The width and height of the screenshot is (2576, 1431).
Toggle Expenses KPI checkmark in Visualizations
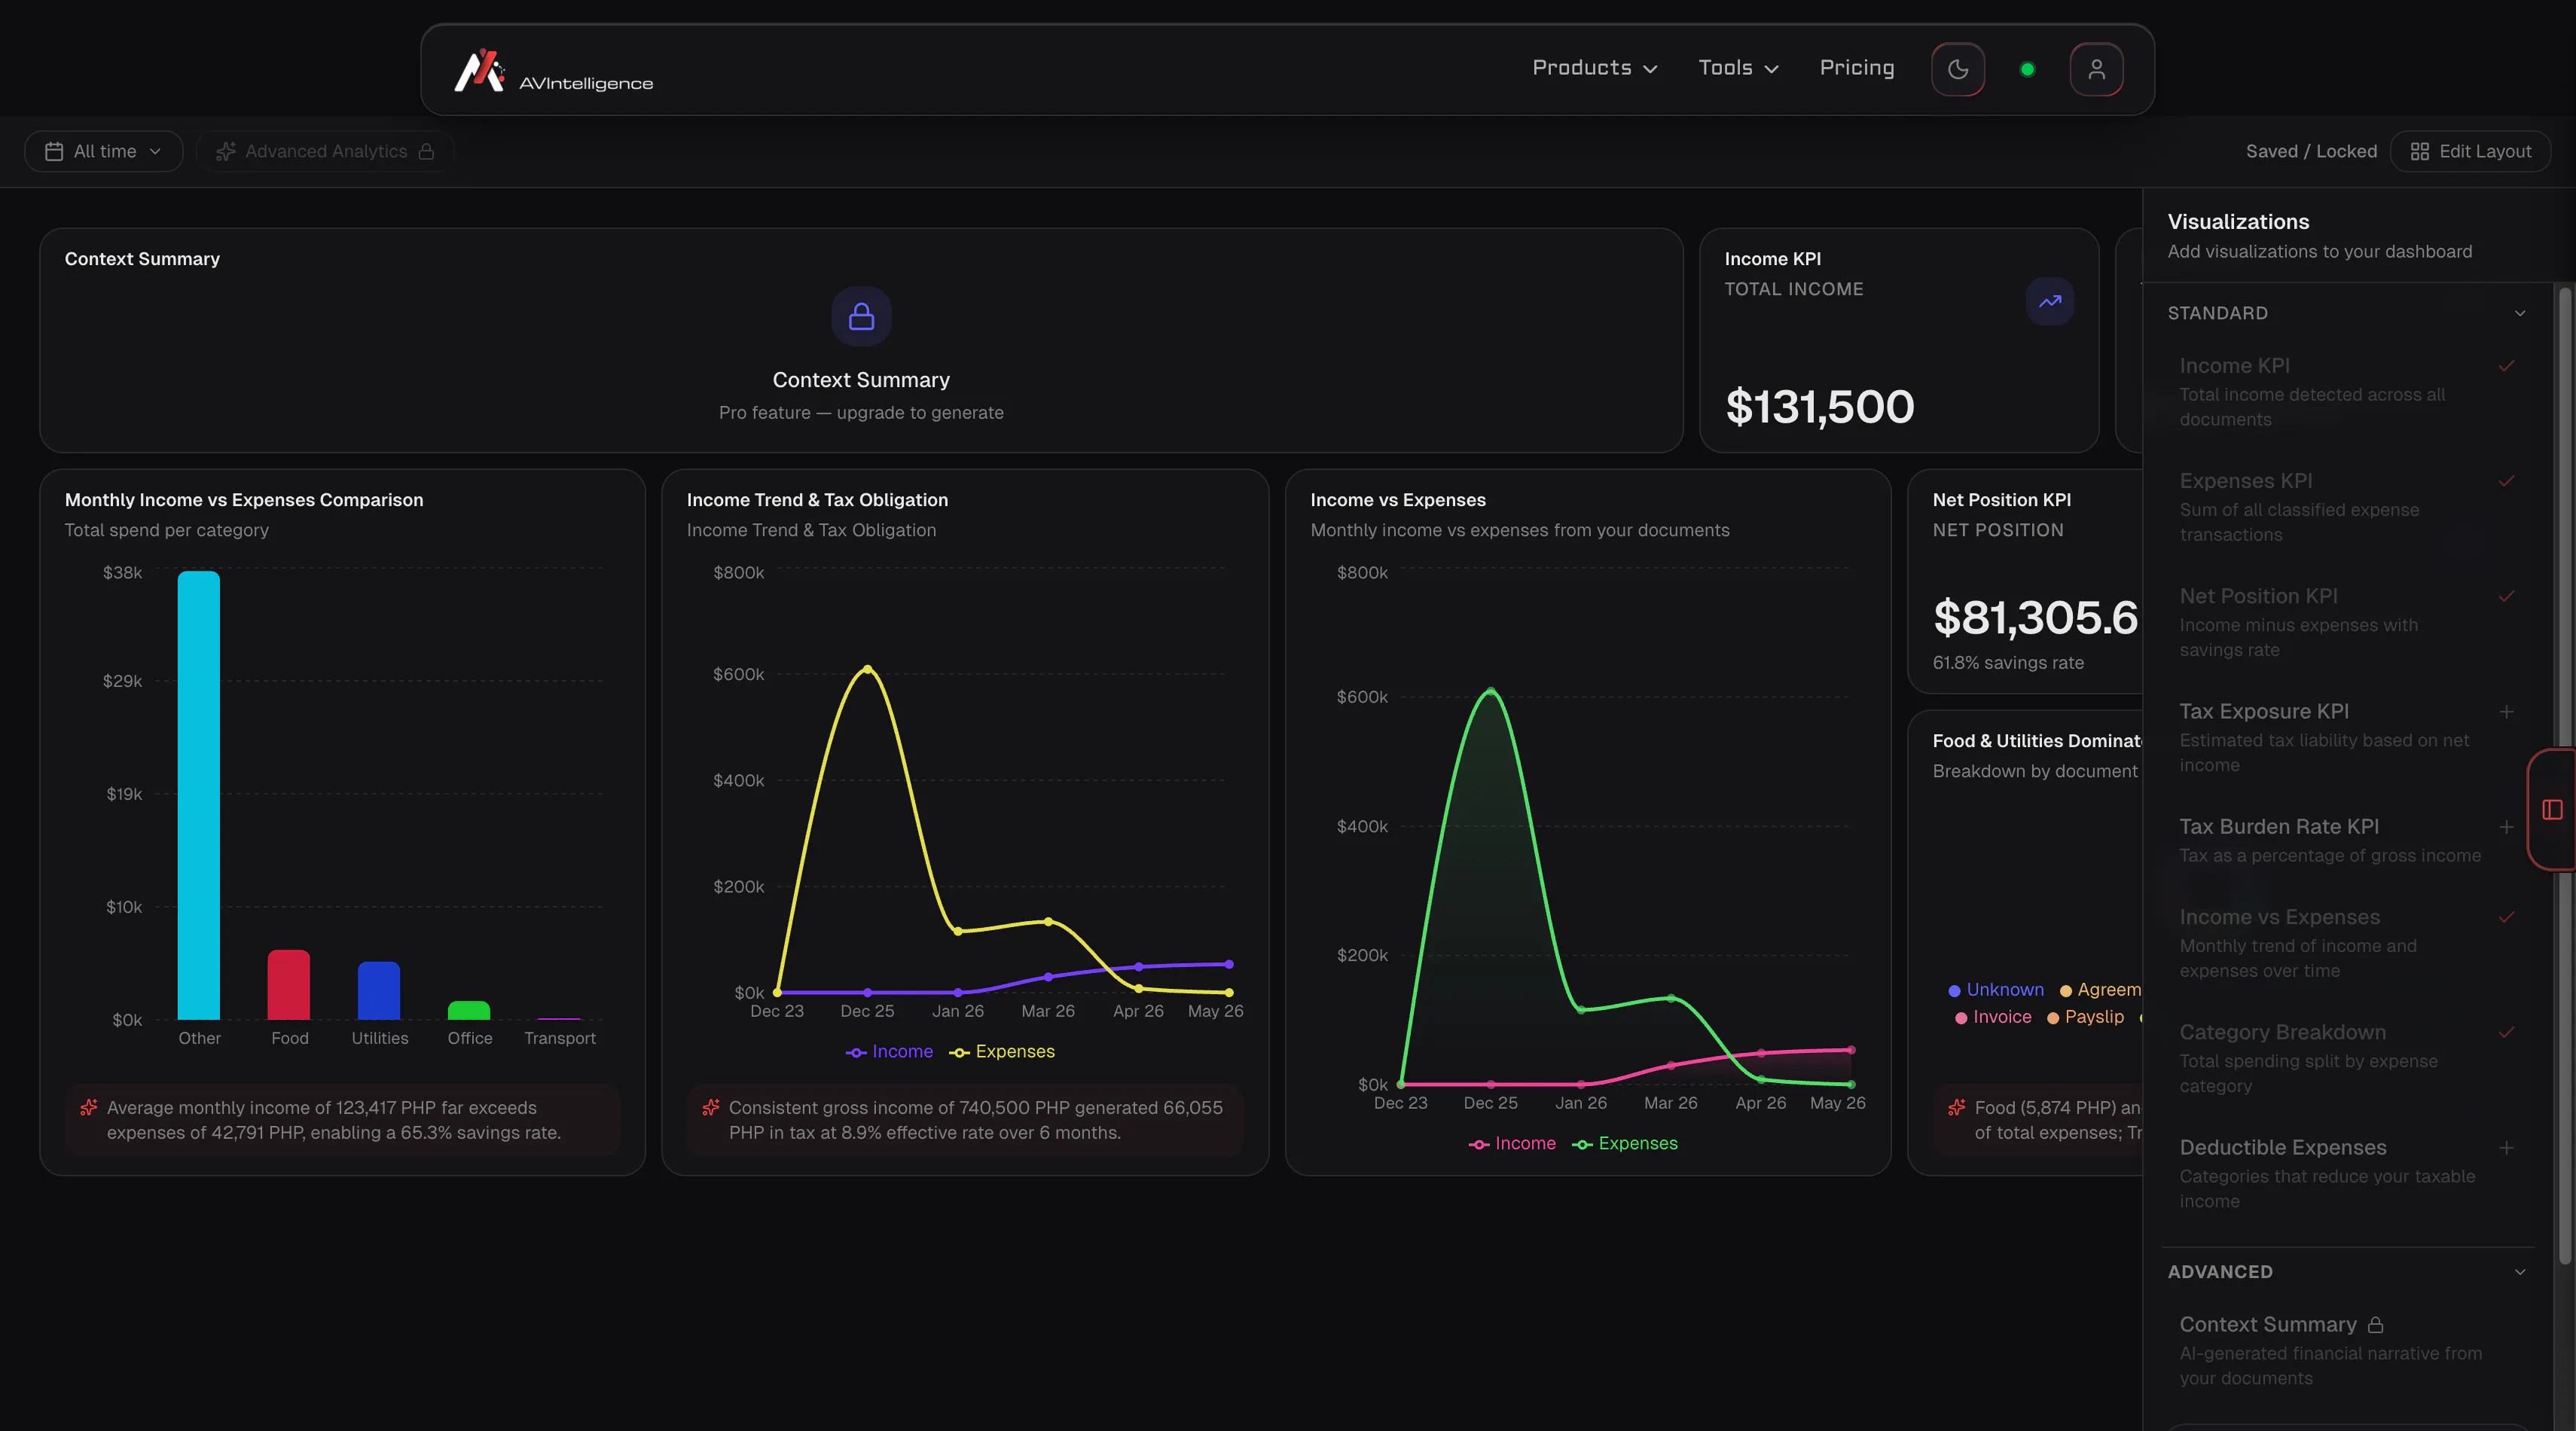click(2506, 481)
